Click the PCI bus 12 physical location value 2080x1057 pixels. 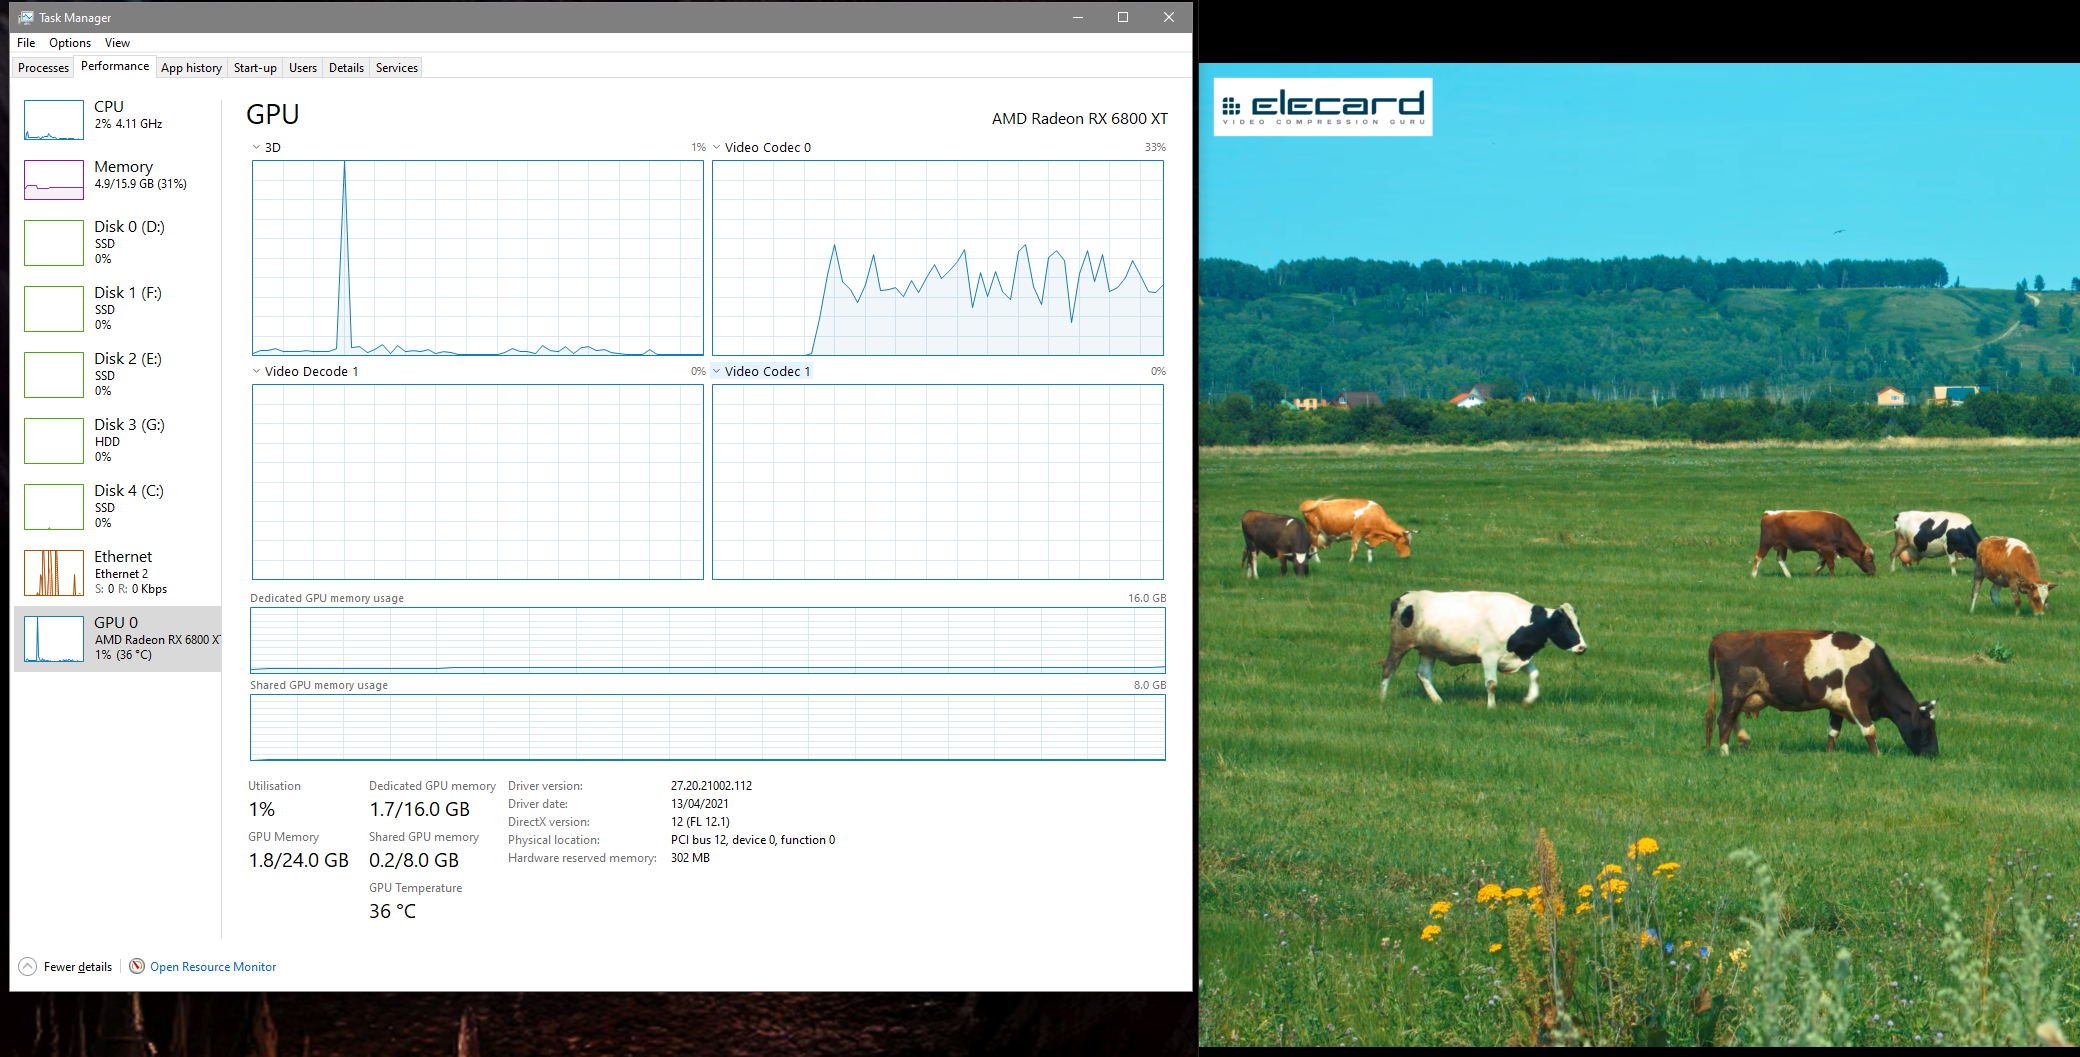pyautogui.click(x=752, y=840)
